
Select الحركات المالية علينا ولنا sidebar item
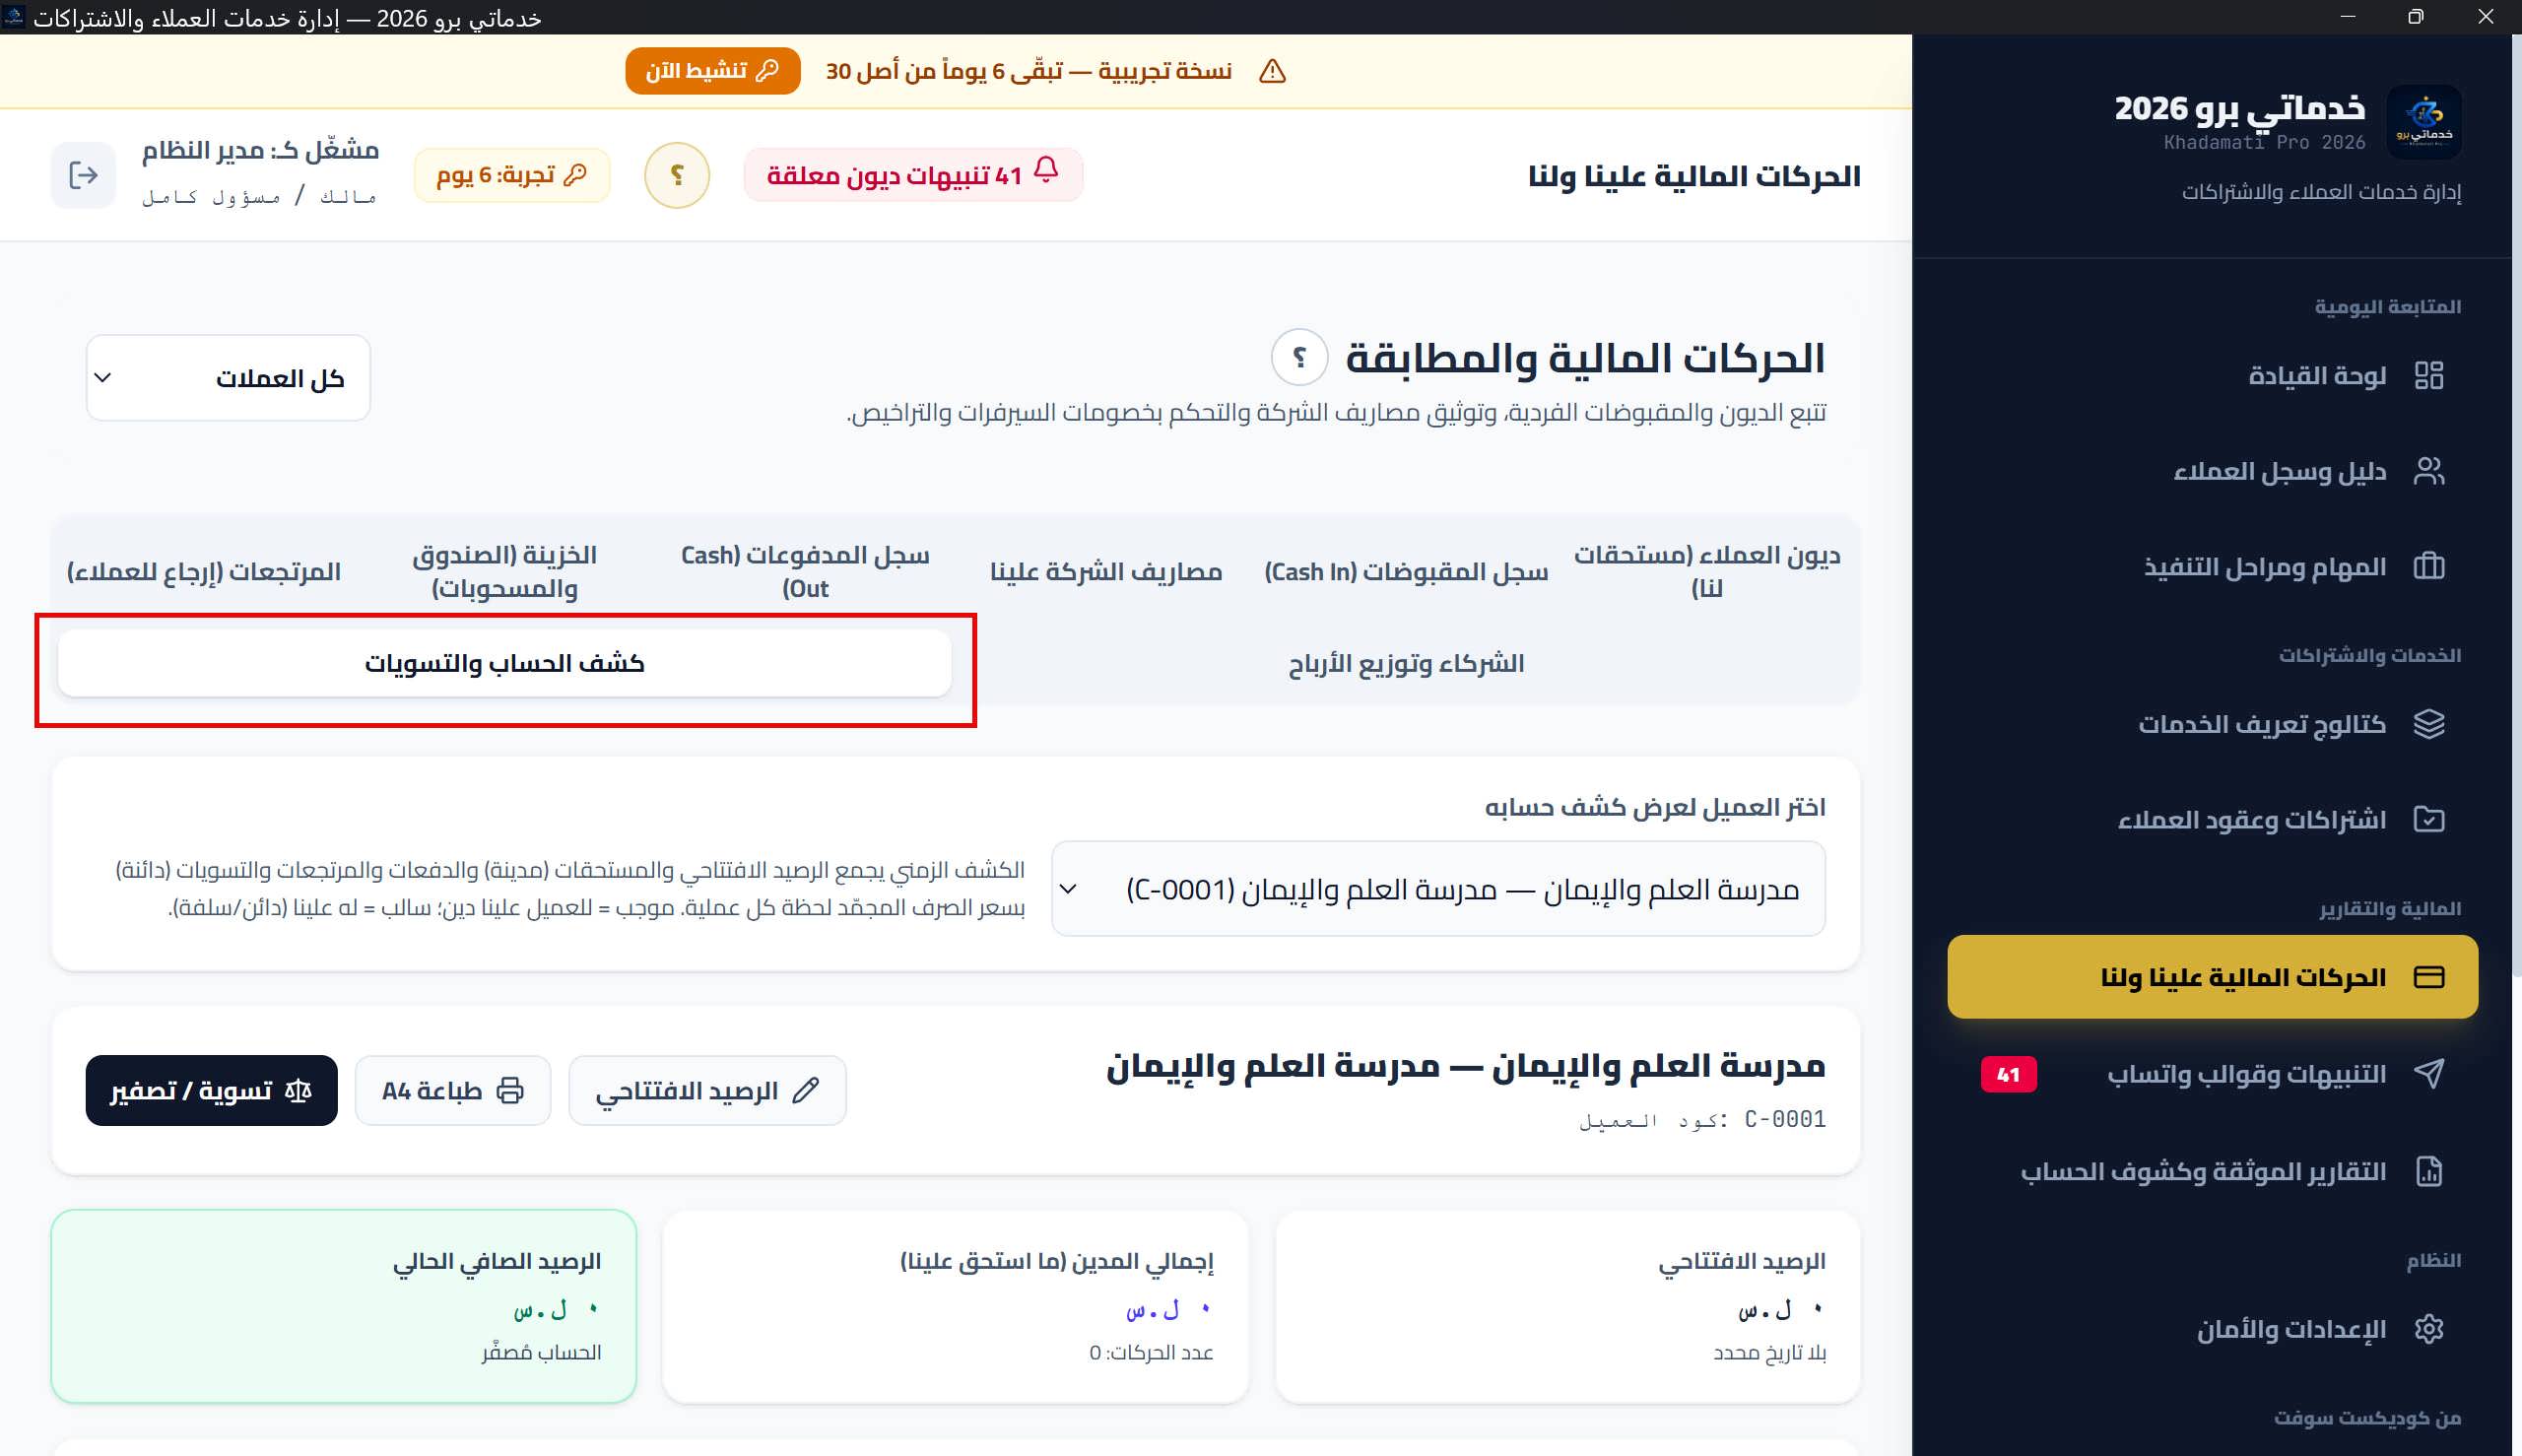pyautogui.click(x=2212, y=976)
